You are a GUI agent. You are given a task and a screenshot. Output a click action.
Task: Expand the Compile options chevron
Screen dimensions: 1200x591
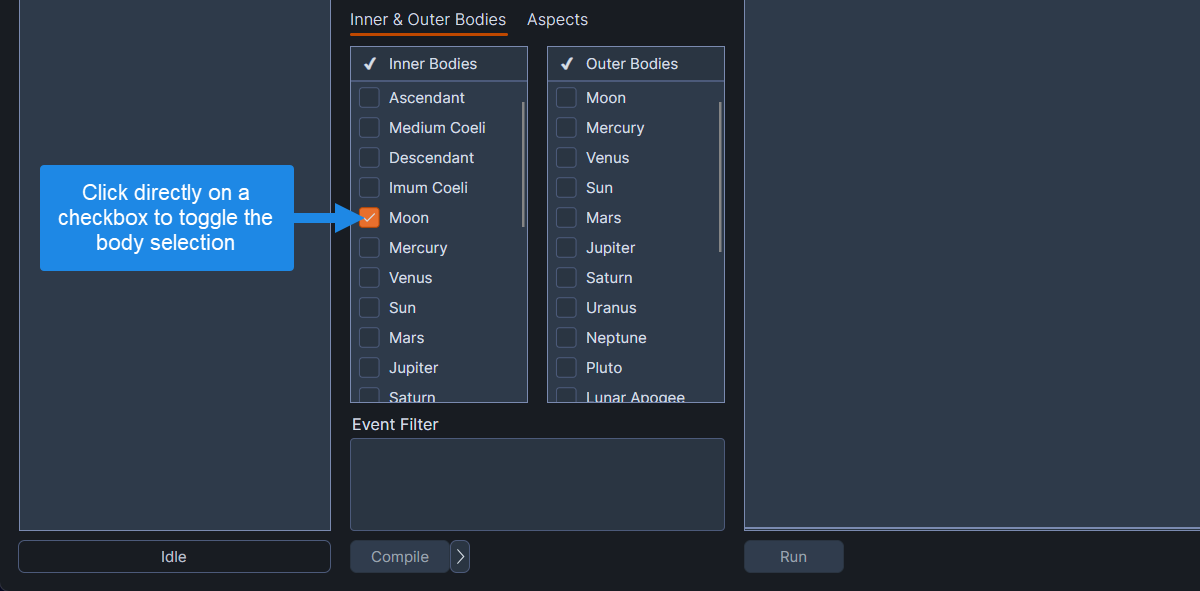(x=459, y=556)
